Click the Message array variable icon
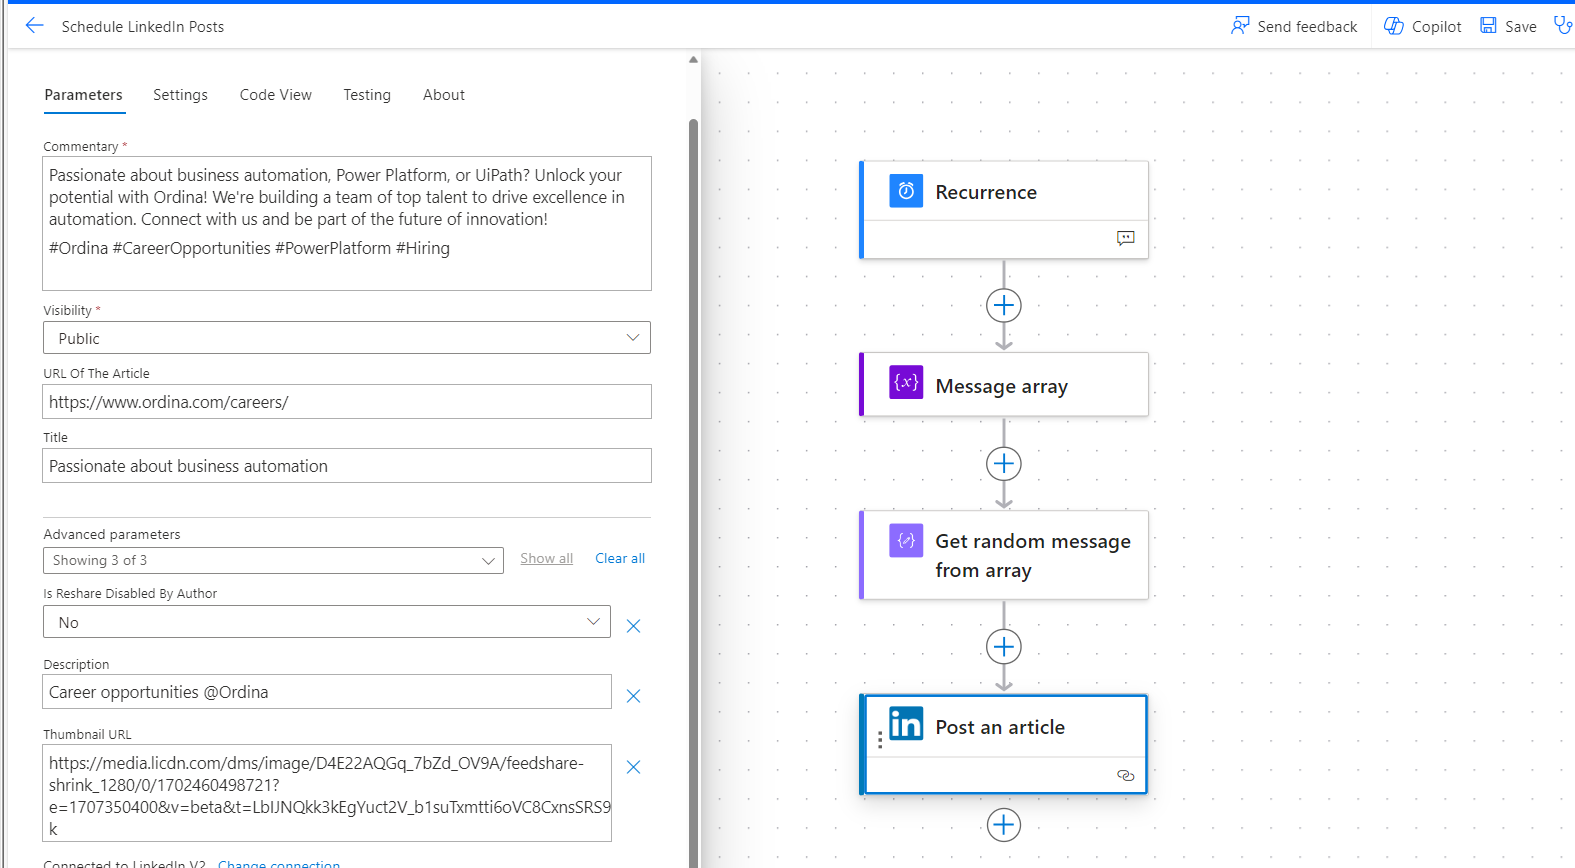The image size is (1575, 868). tap(906, 382)
